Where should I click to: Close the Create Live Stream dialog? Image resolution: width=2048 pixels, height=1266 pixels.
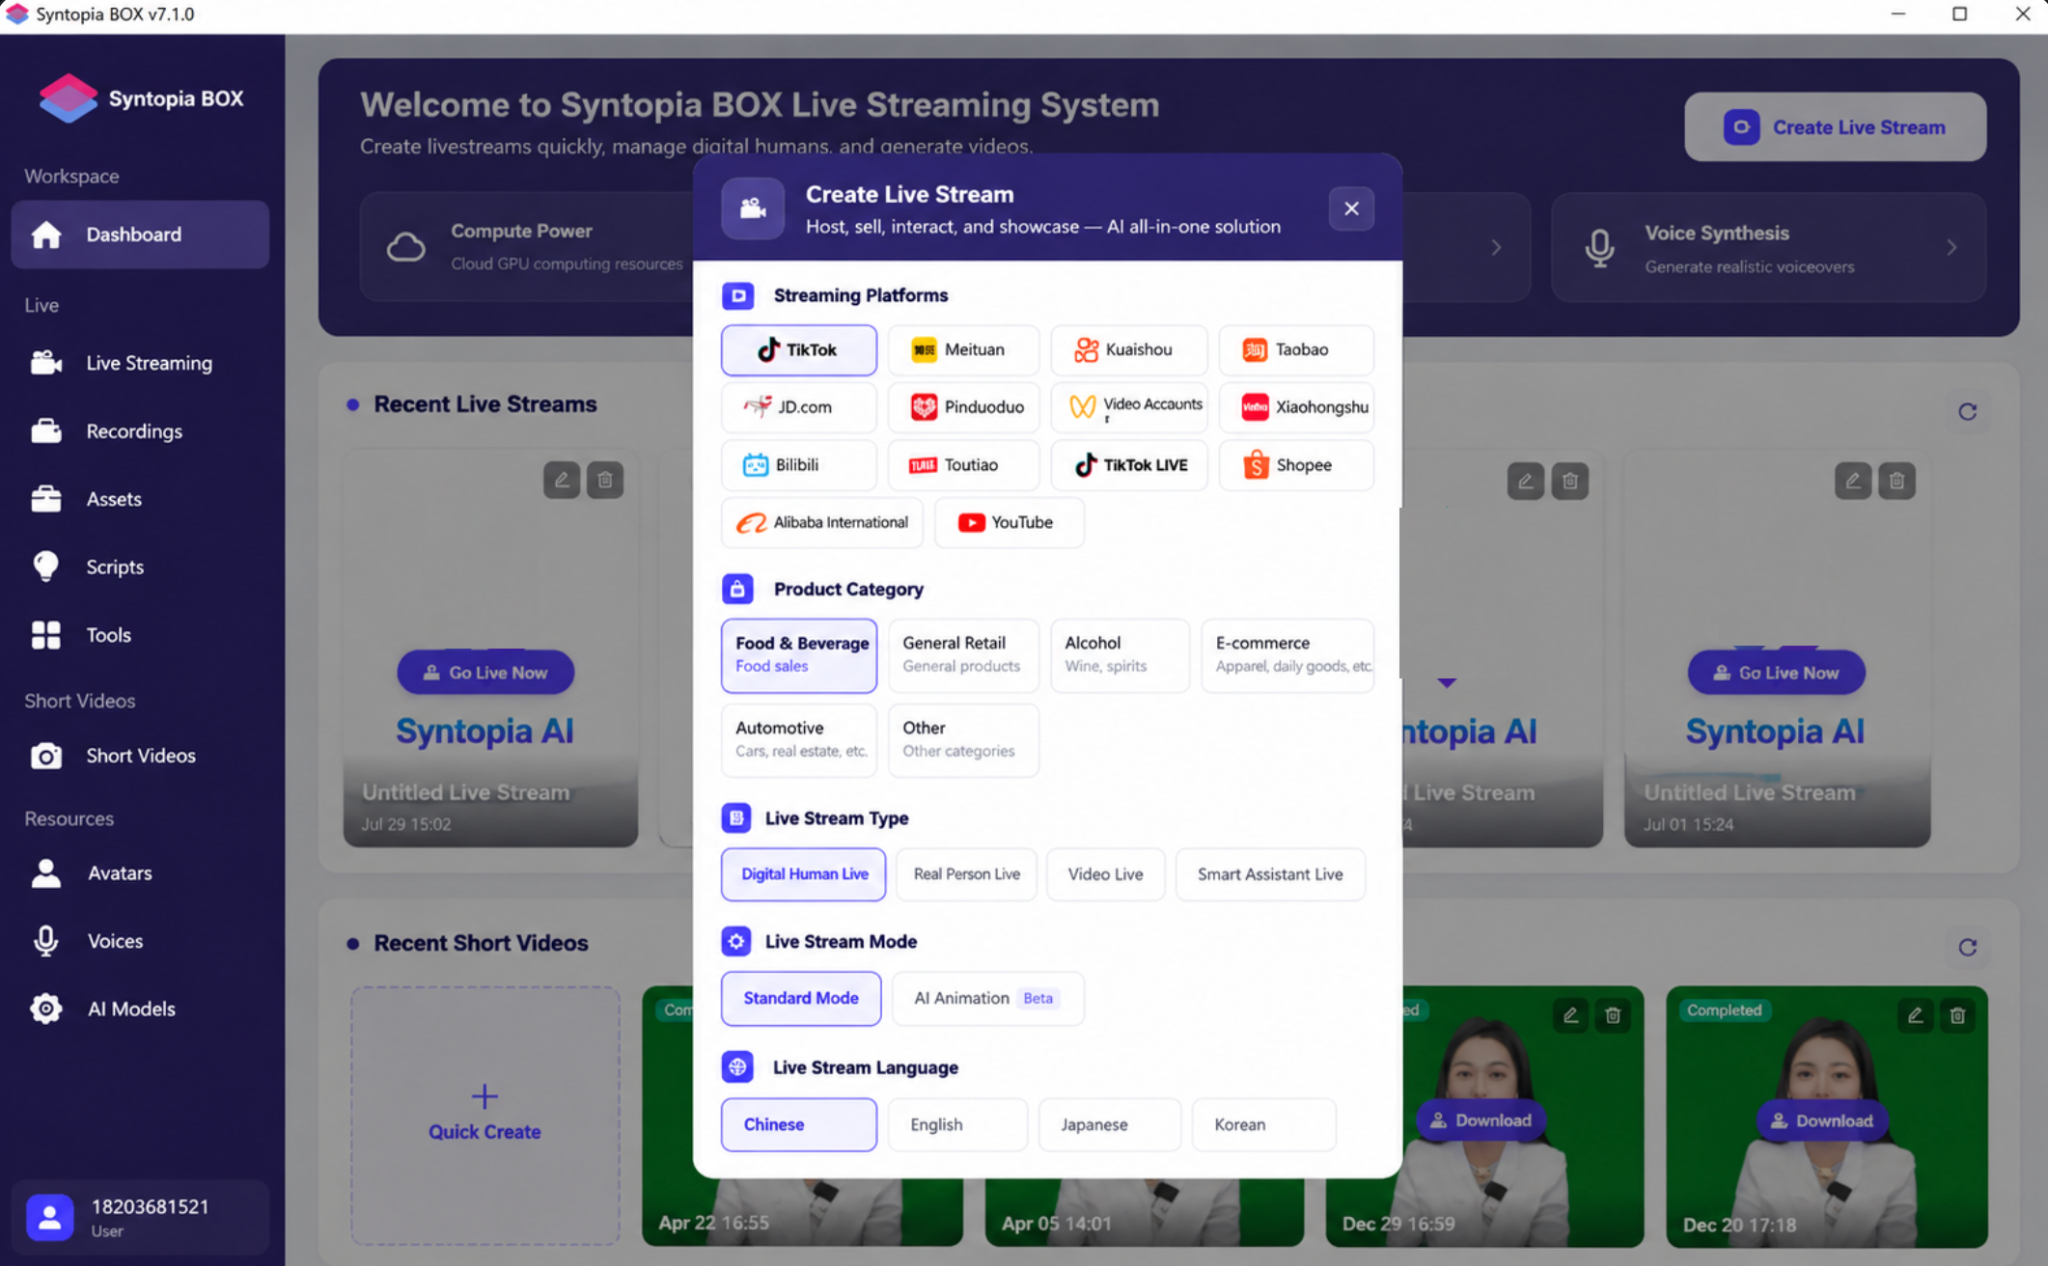tap(1351, 208)
